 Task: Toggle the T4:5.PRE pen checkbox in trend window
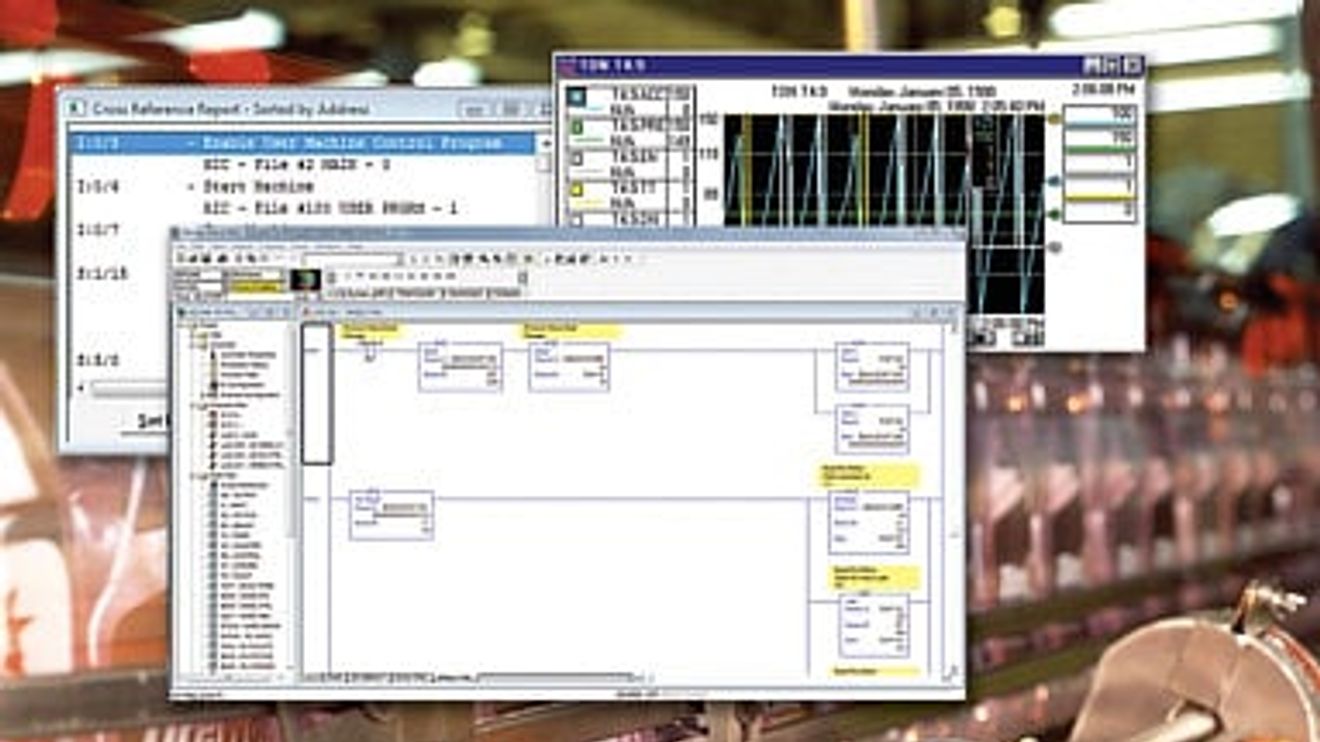point(576,128)
